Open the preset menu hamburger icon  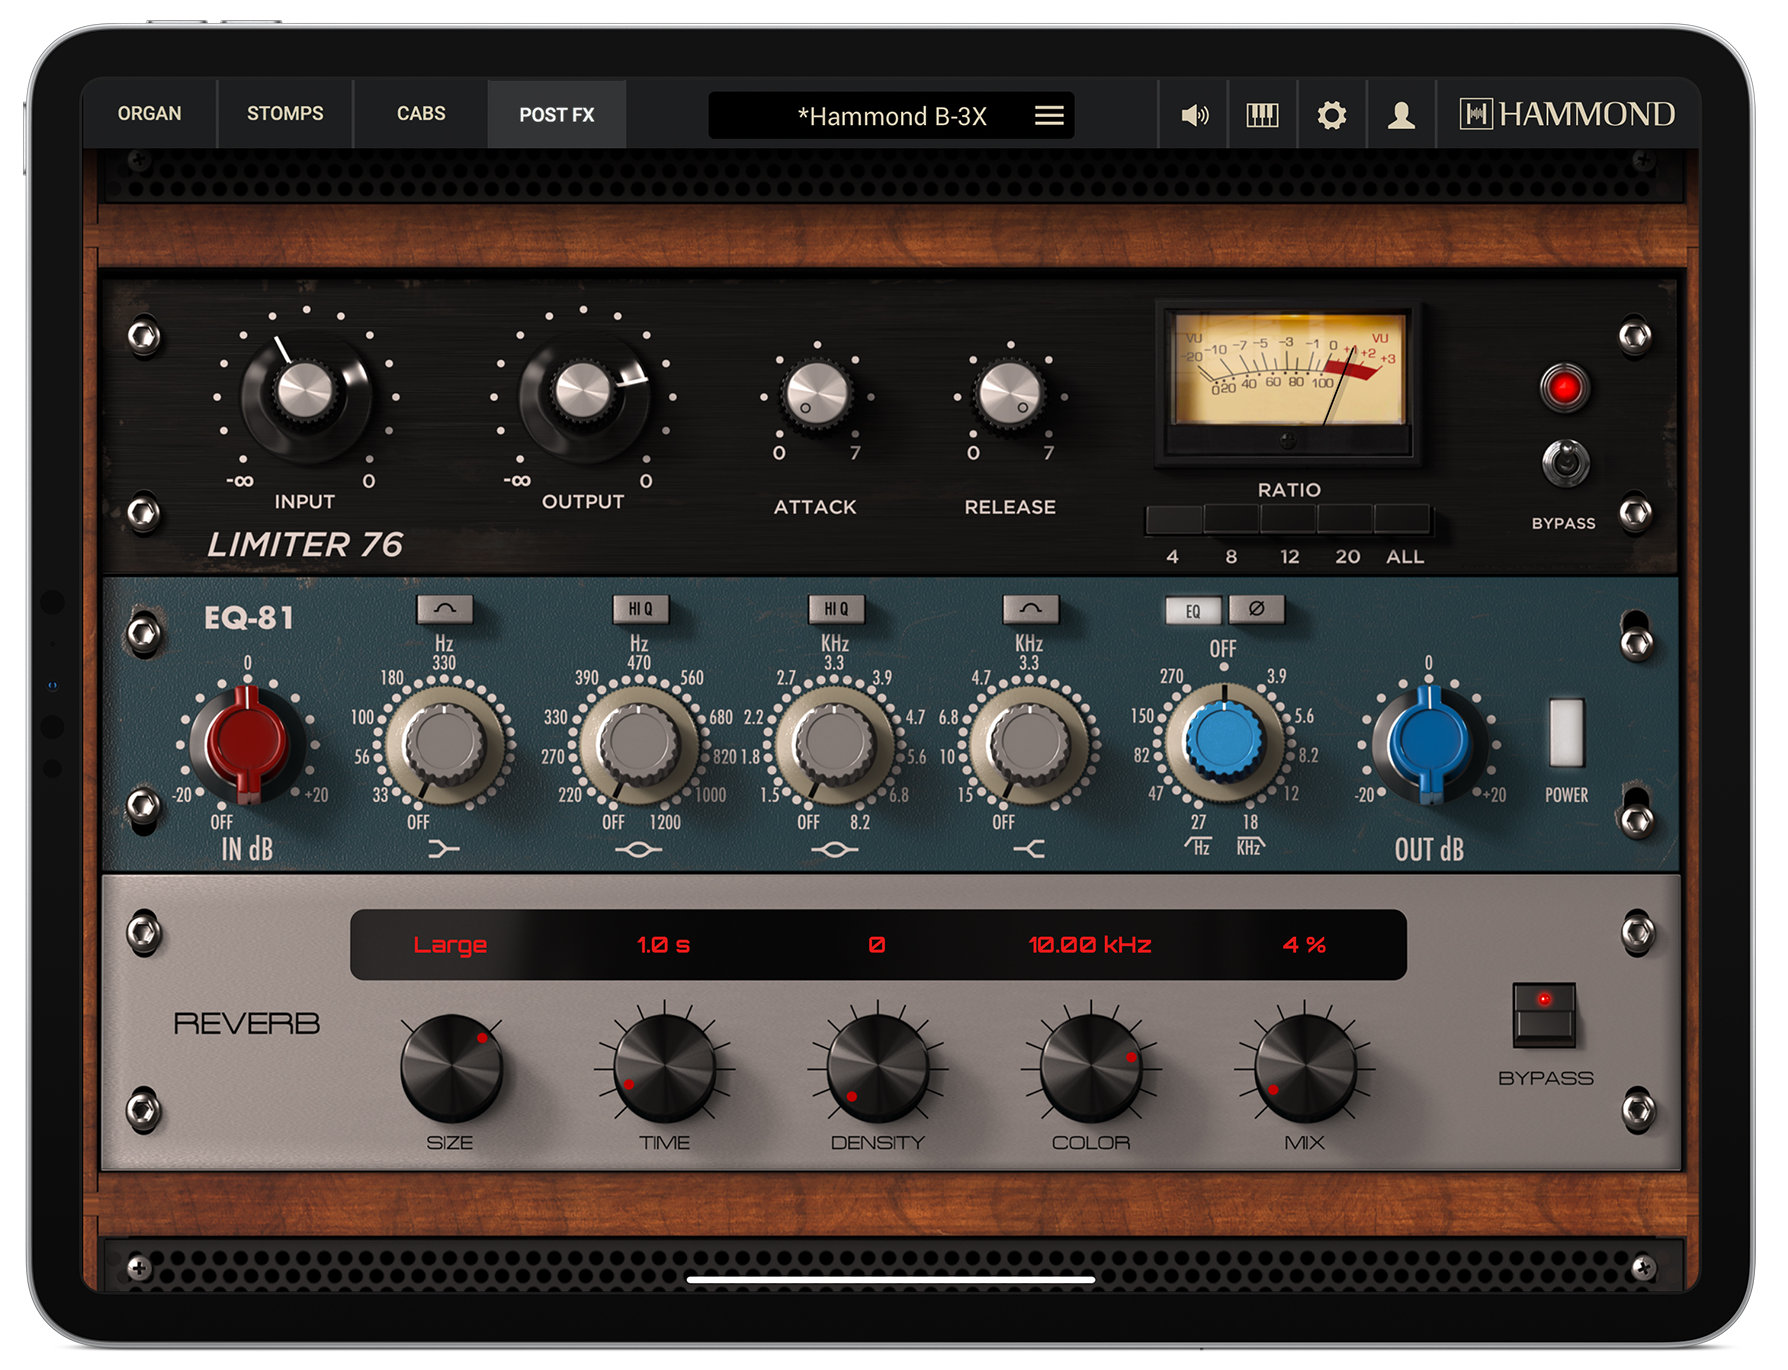(1048, 116)
